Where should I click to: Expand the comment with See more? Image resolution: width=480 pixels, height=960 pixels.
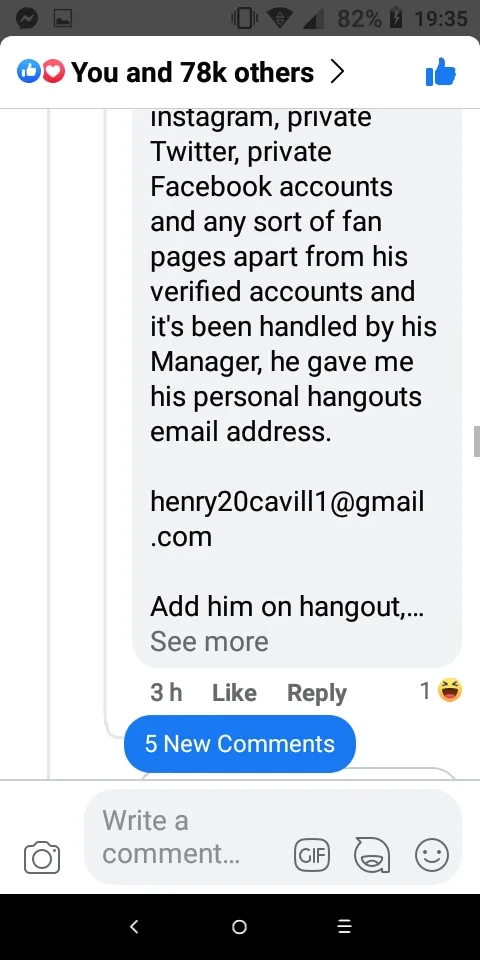pyautogui.click(x=209, y=641)
